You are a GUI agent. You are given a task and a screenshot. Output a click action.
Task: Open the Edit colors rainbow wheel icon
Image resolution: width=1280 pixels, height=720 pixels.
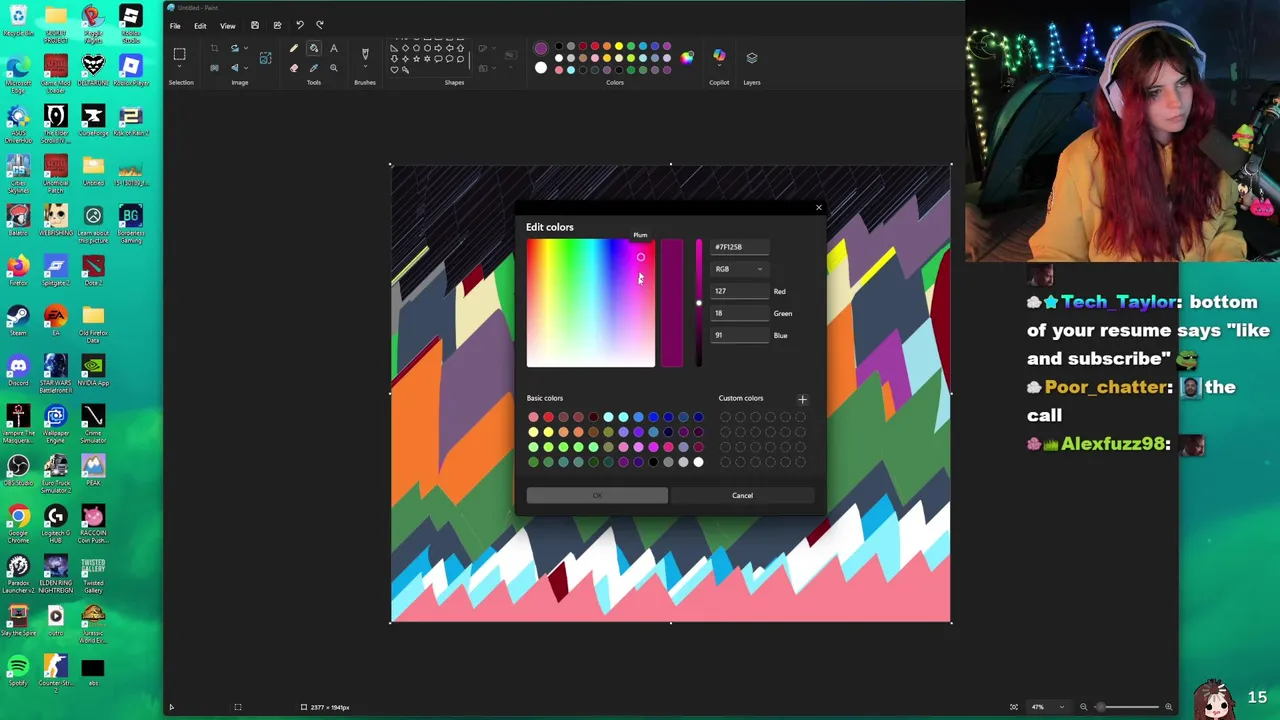pyautogui.click(x=687, y=57)
